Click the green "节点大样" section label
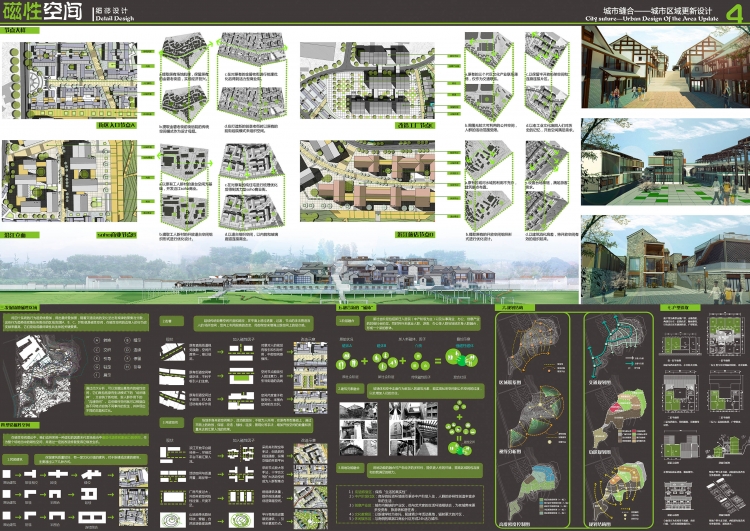 pyautogui.click(x=19, y=30)
